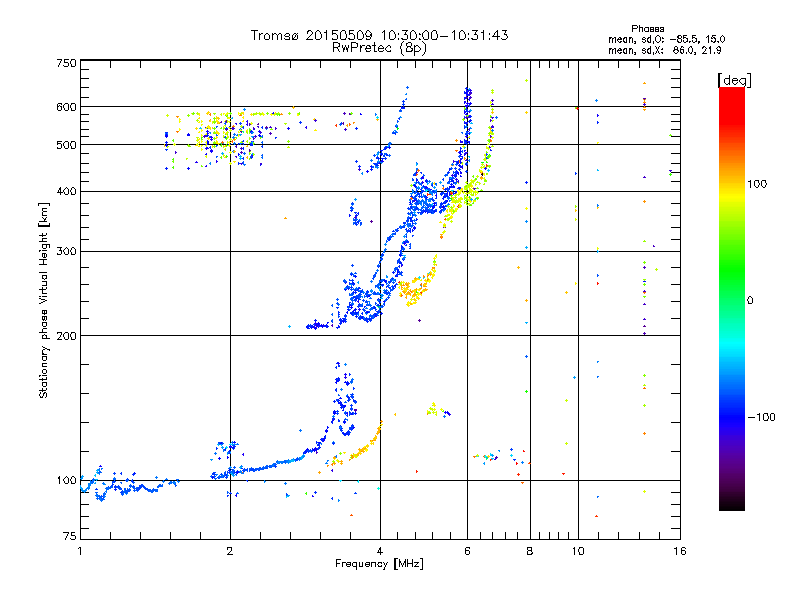Click the "Phases" heading text
This screenshot has height=600, width=800.
pos(647,29)
